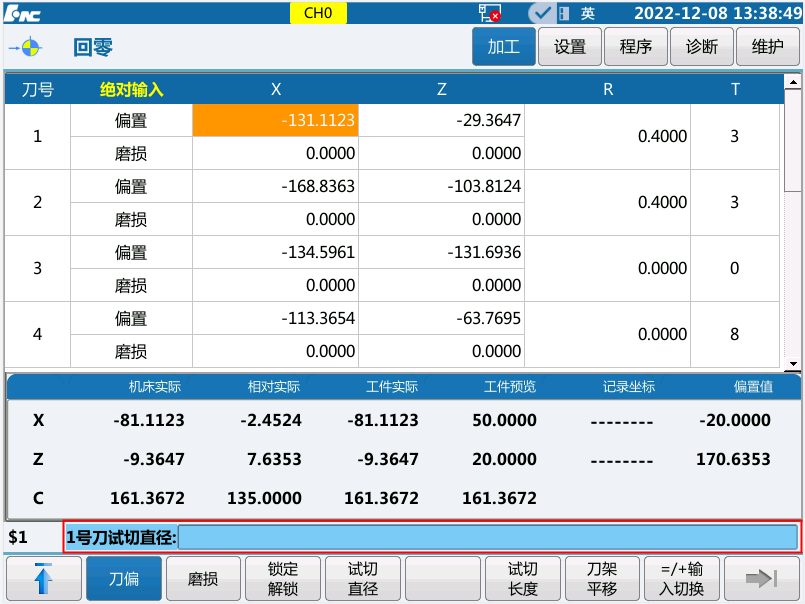Click the date and time display
This screenshot has width=805, height=604.
point(718,13)
